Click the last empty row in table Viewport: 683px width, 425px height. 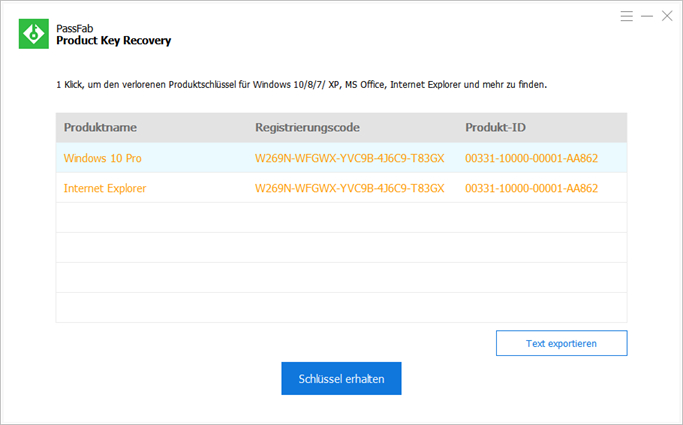[341, 307]
